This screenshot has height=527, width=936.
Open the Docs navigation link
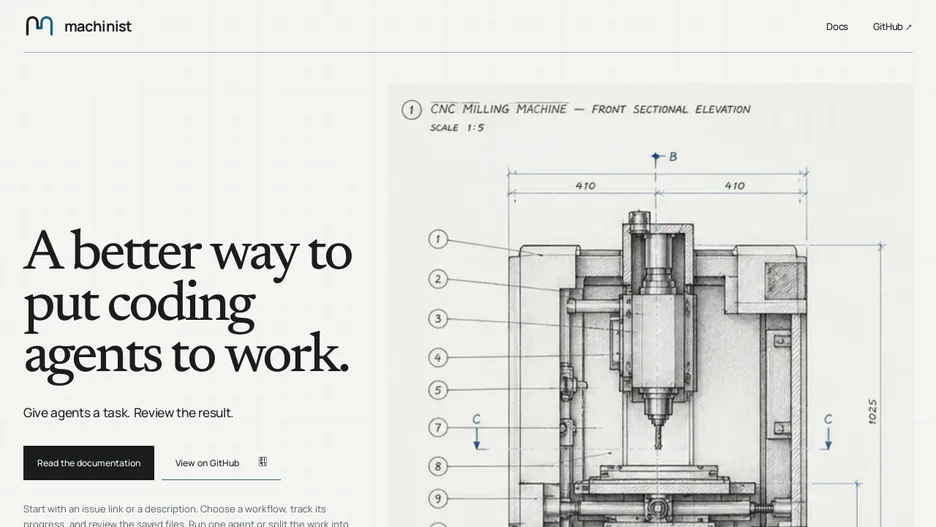pyautogui.click(x=837, y=27)
